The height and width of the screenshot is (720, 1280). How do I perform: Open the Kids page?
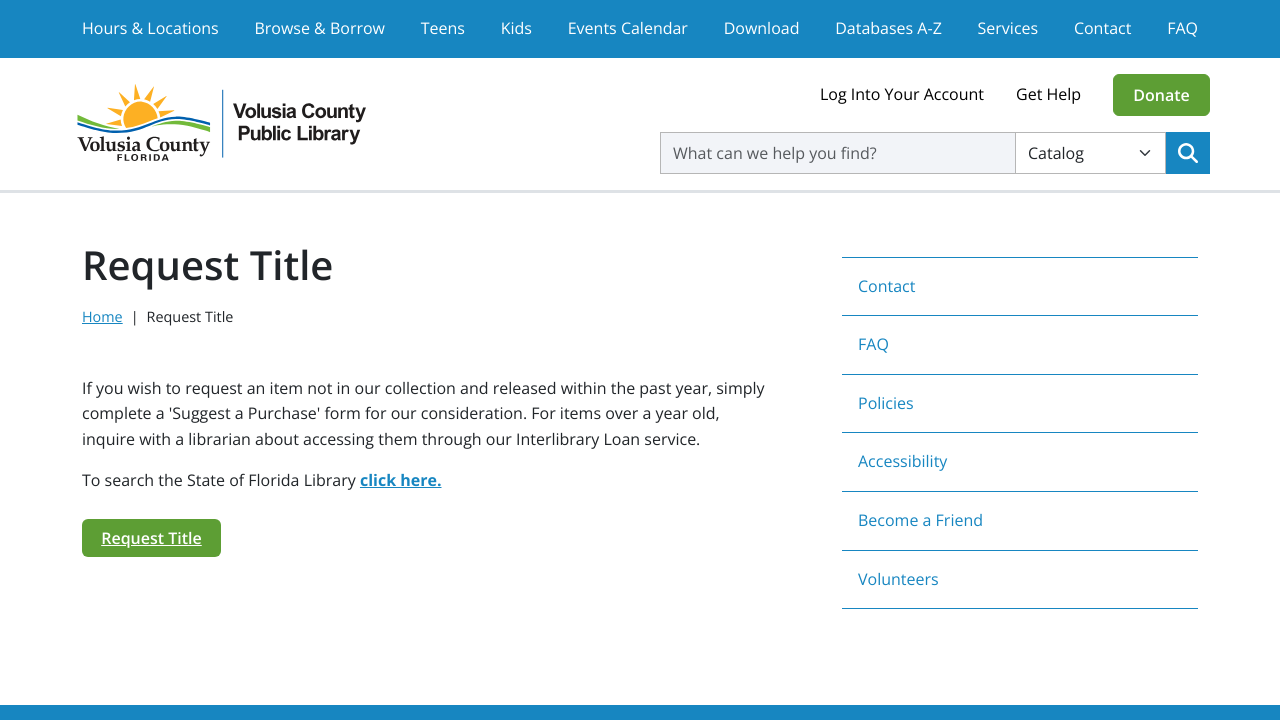[x=516, y=28]
